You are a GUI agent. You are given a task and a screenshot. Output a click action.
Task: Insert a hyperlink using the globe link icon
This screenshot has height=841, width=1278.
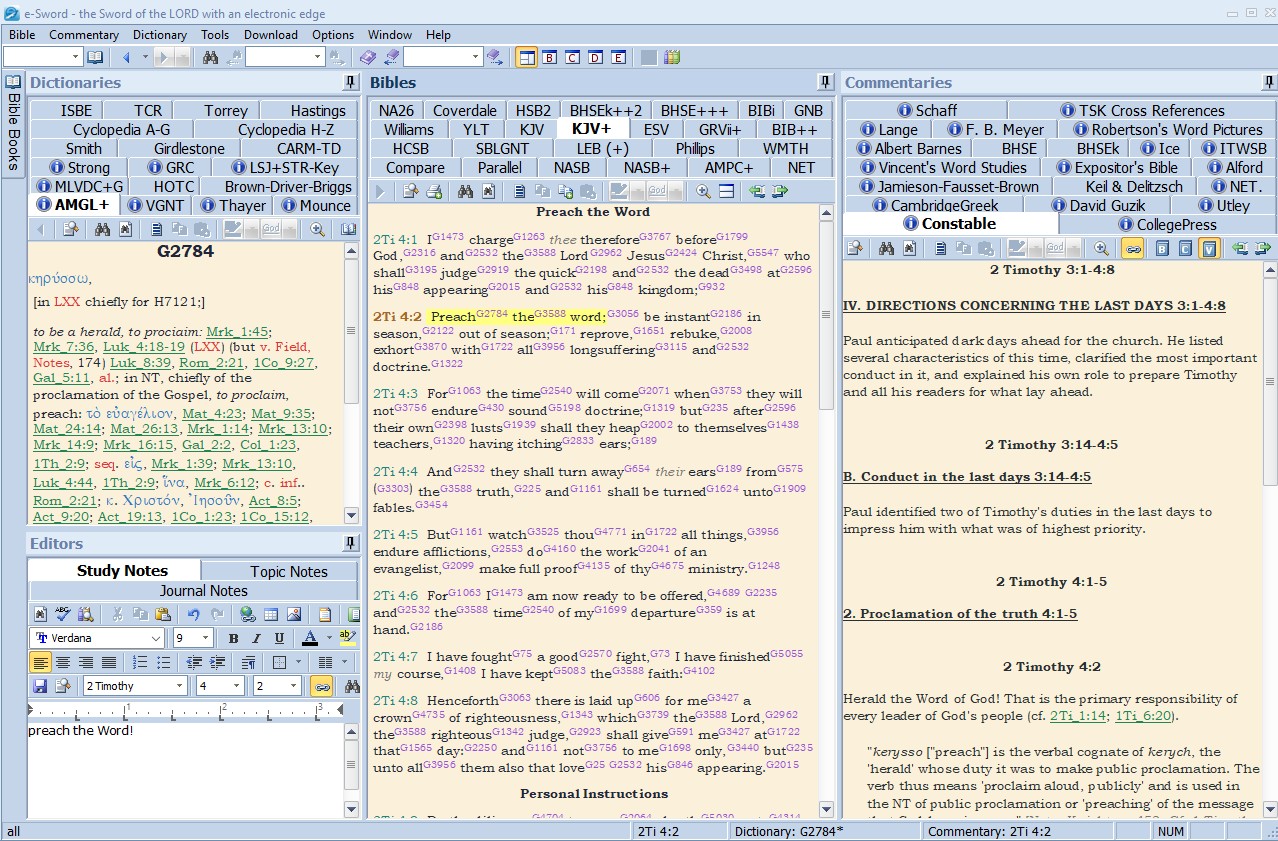click(x=246, y=614)
